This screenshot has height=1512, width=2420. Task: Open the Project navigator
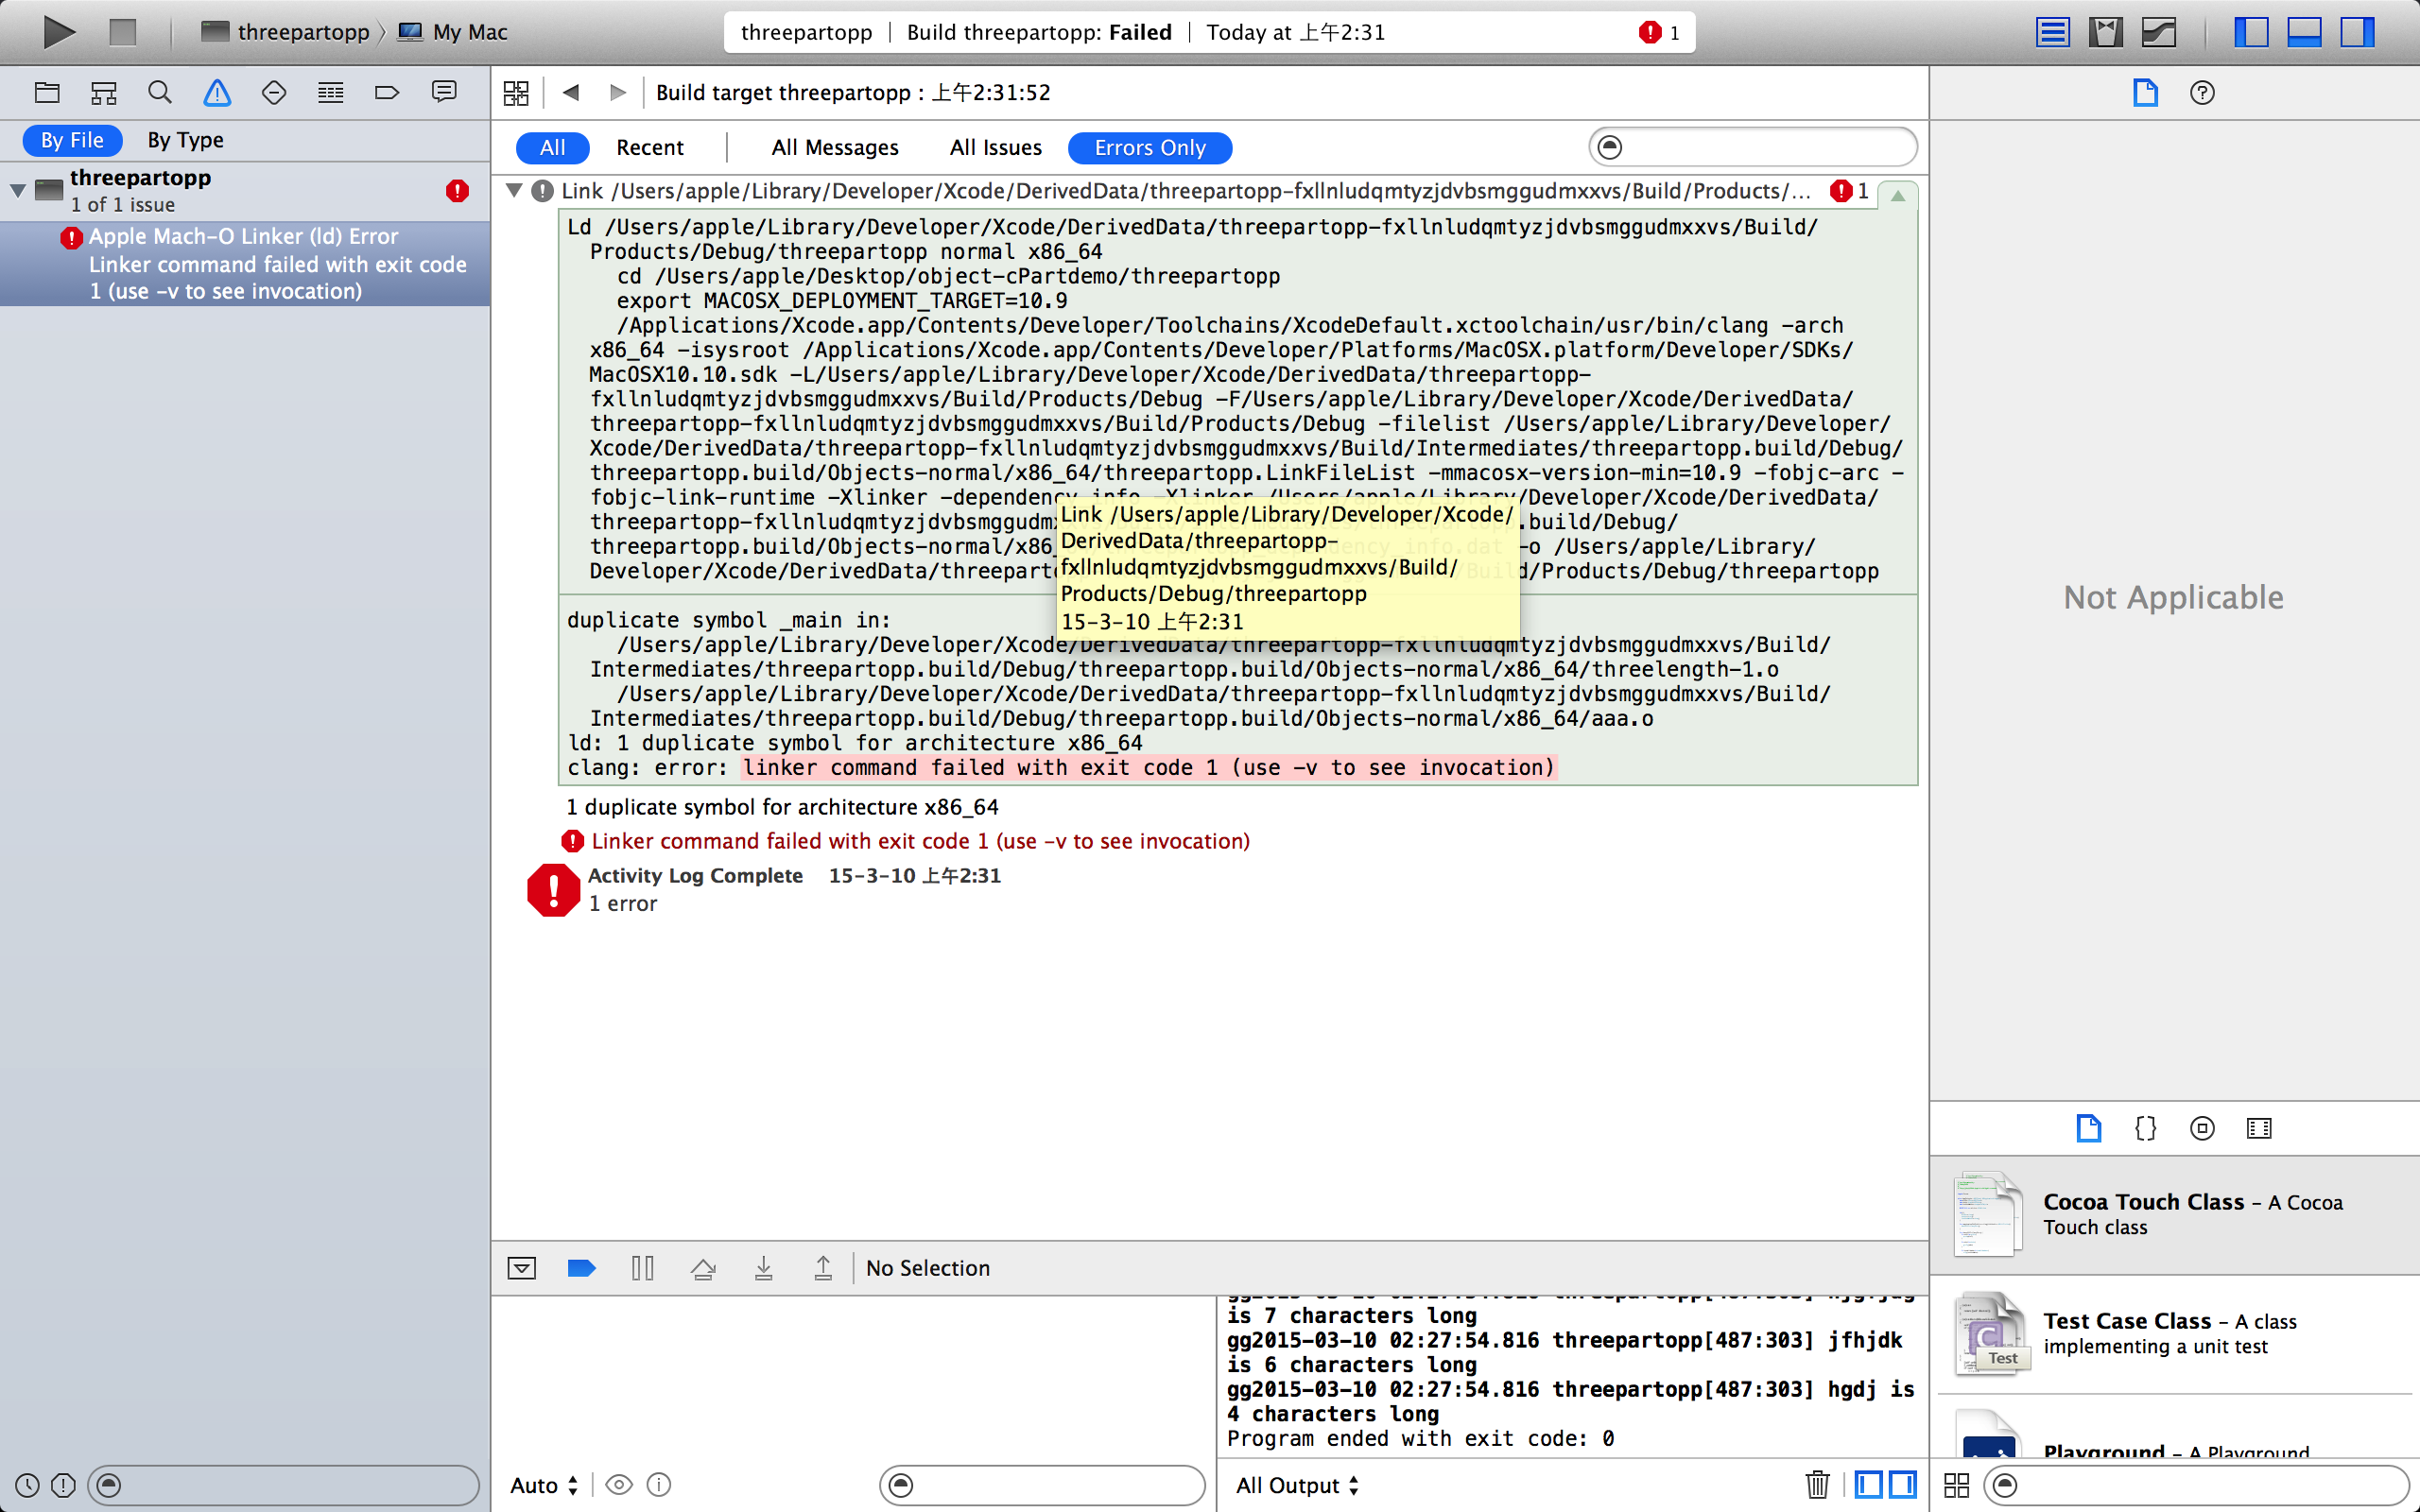47,93
